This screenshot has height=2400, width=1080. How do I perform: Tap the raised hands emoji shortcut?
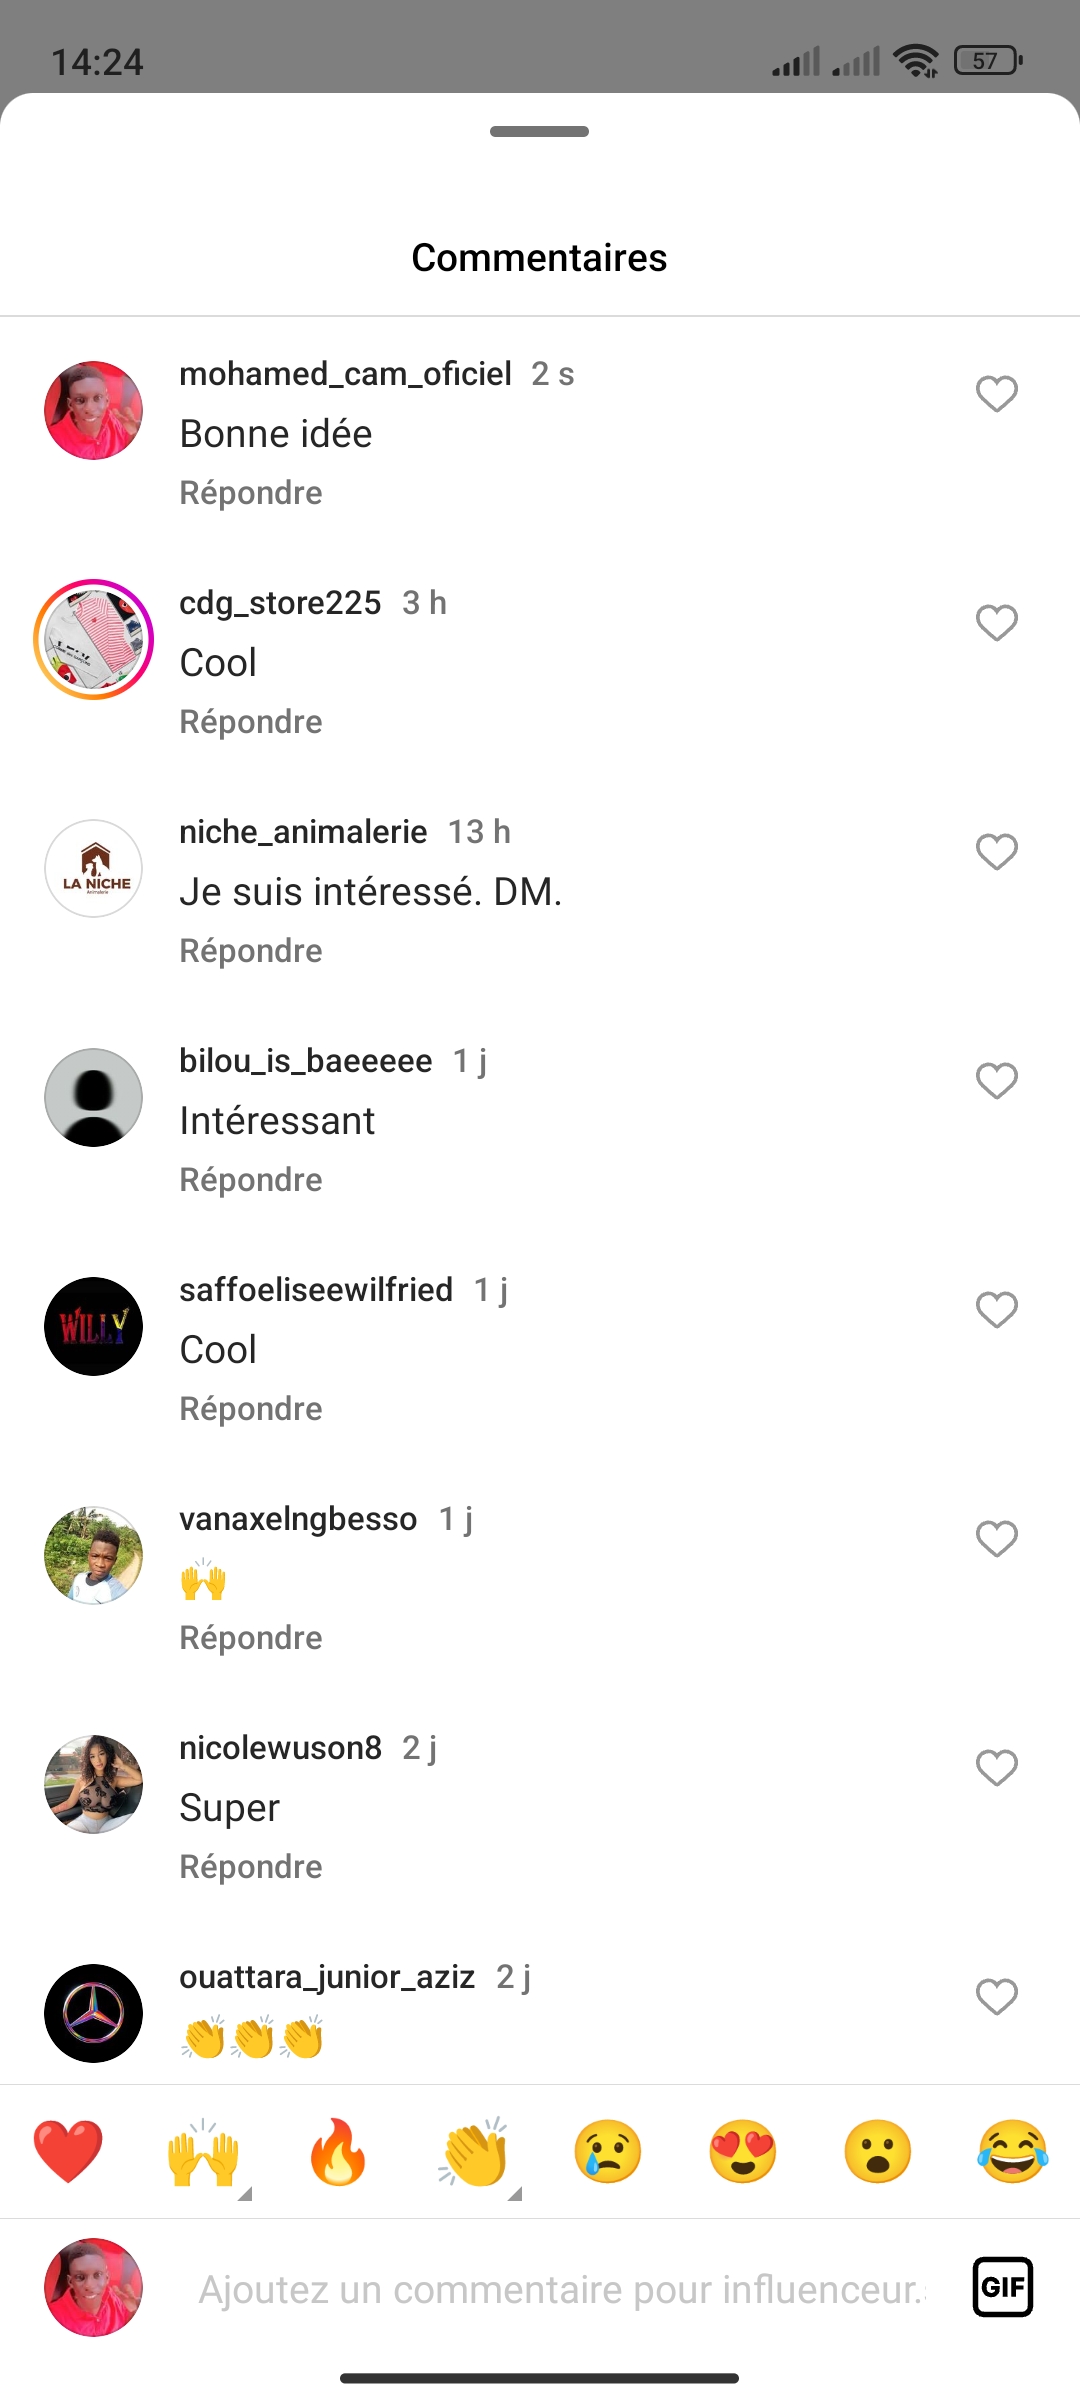tap(203, 2151)
